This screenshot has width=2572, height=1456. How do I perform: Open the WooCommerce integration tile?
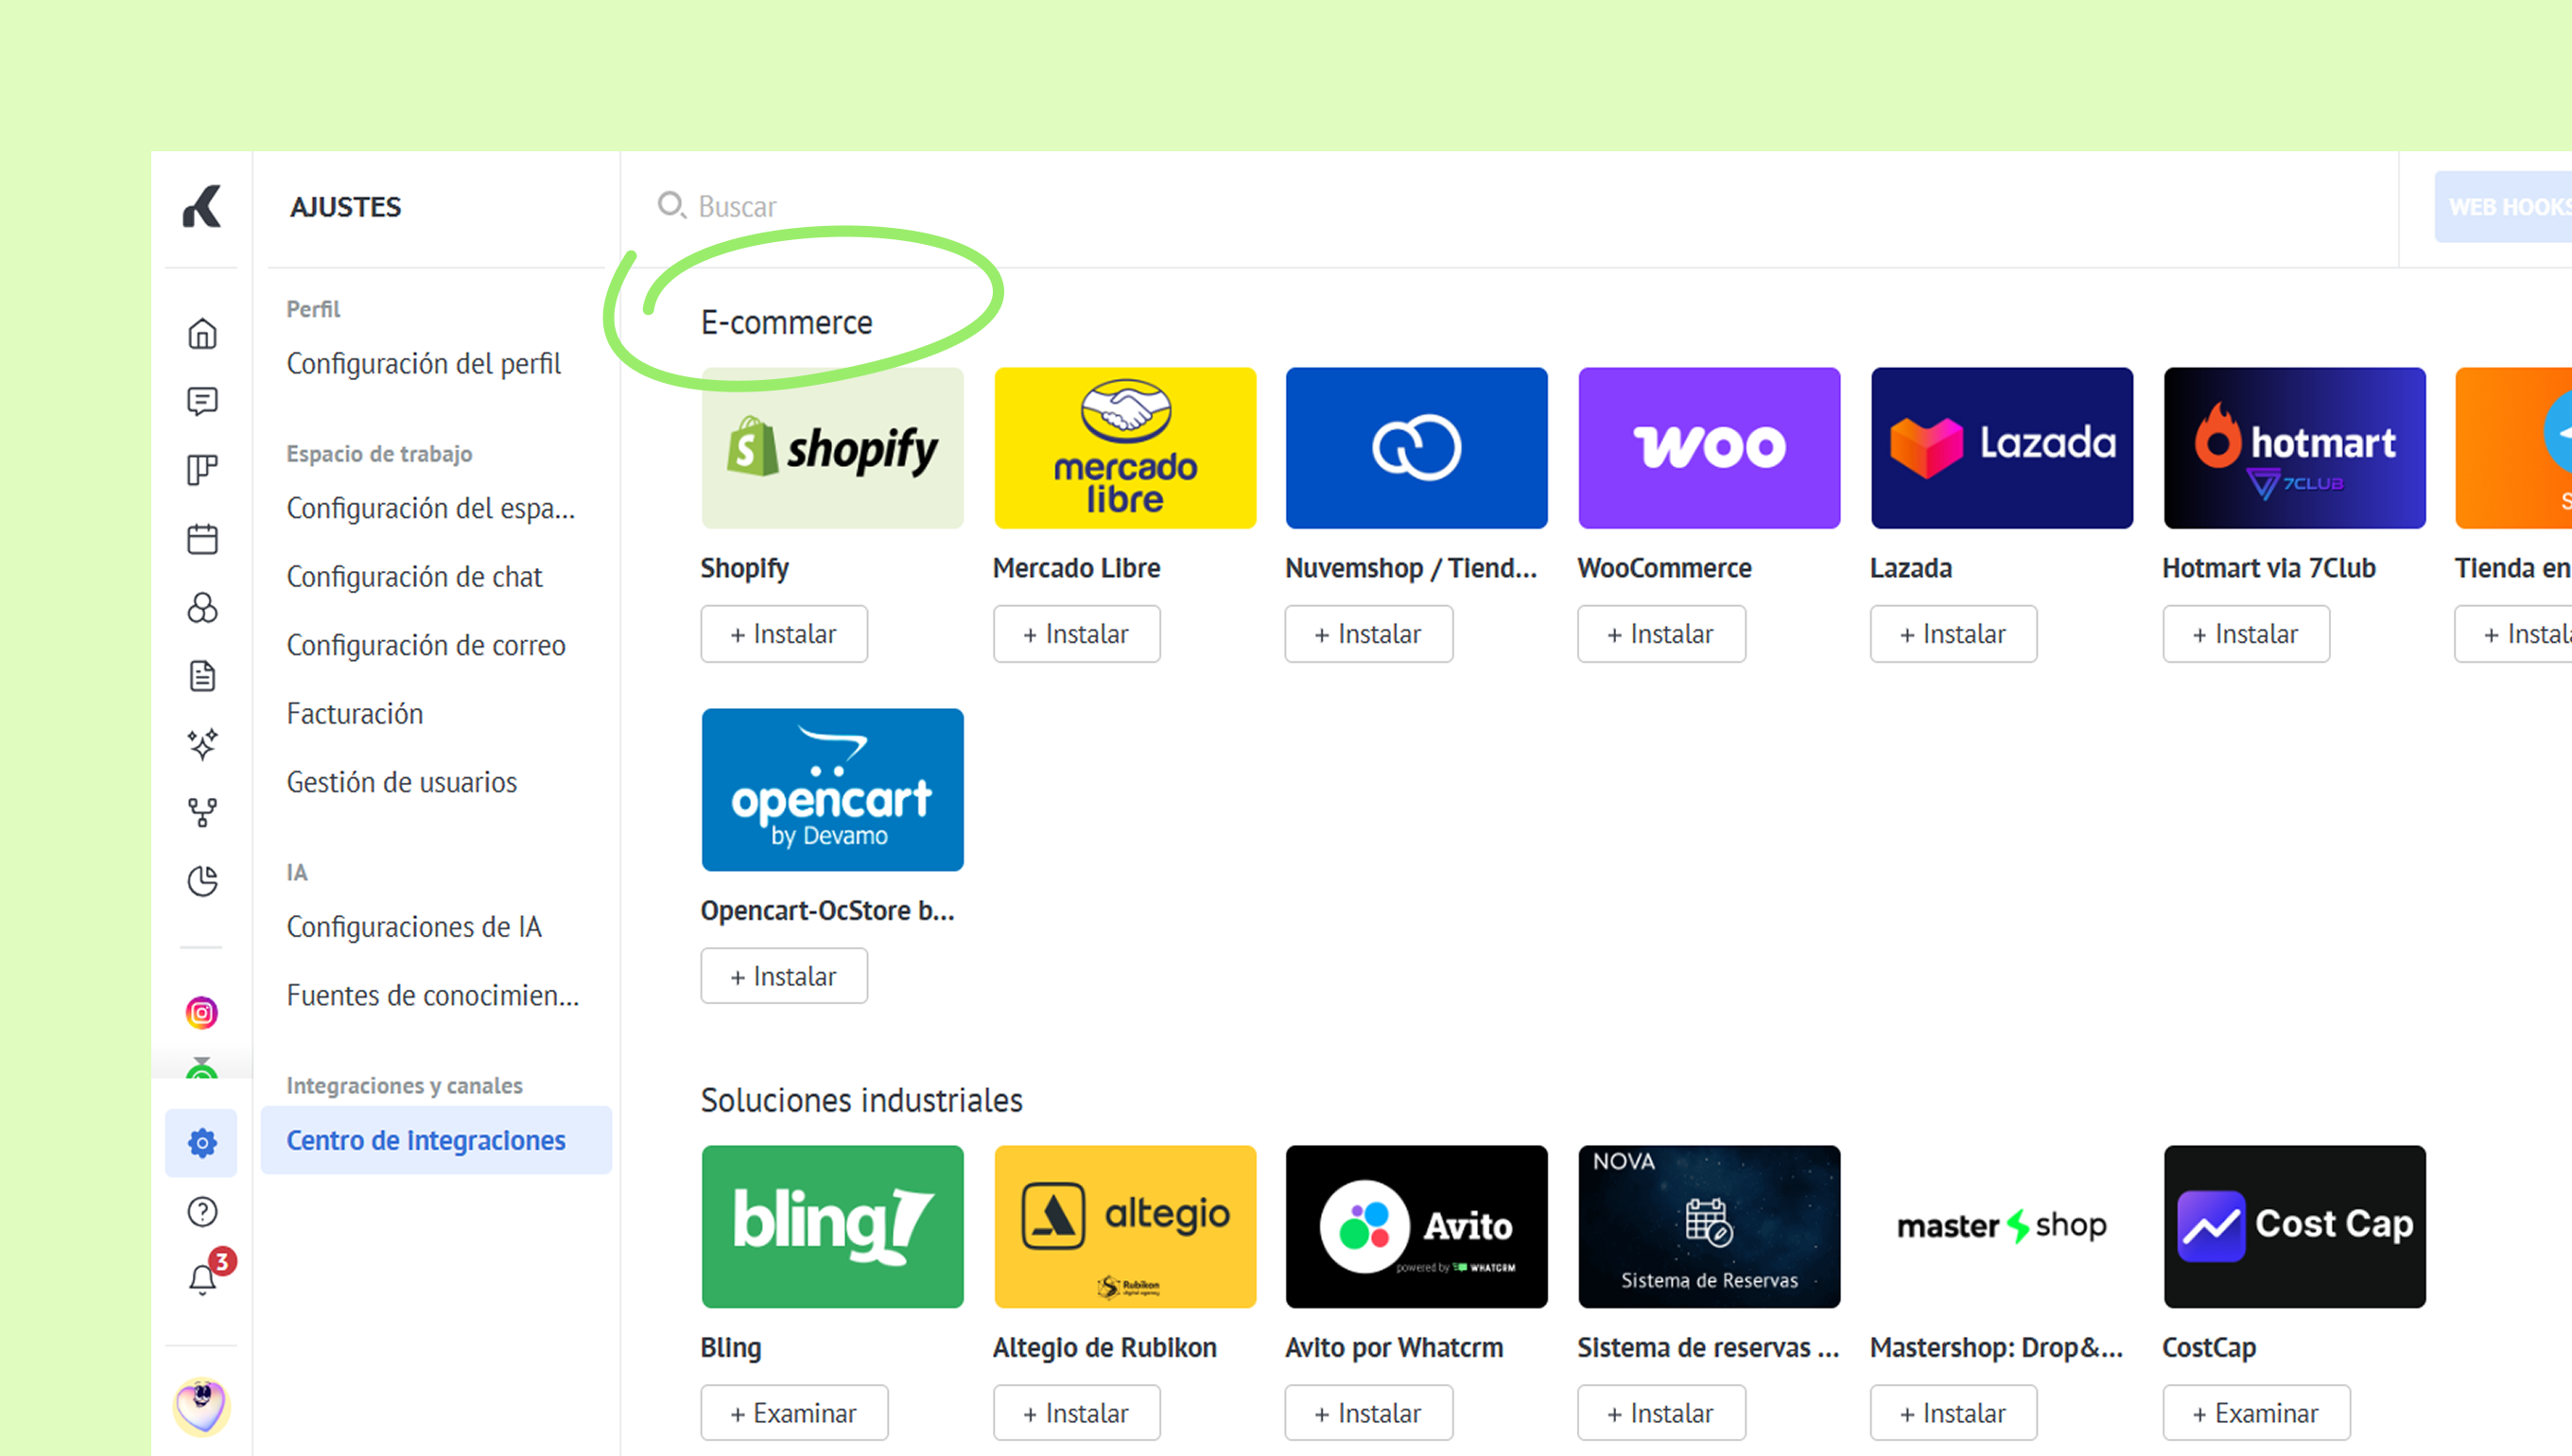pyautogui.click(x=1709, y=448)
